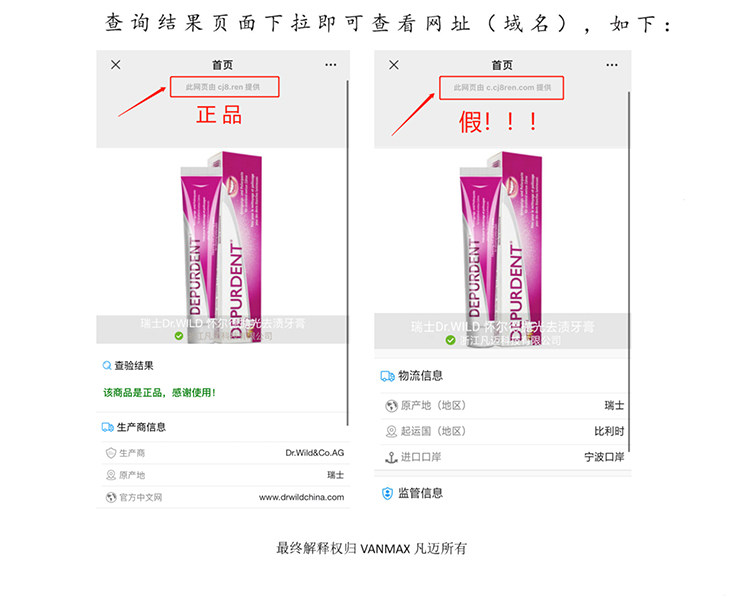Click the 物流信息 truck icon
This screenshot has height=597, width=750.
387,376
